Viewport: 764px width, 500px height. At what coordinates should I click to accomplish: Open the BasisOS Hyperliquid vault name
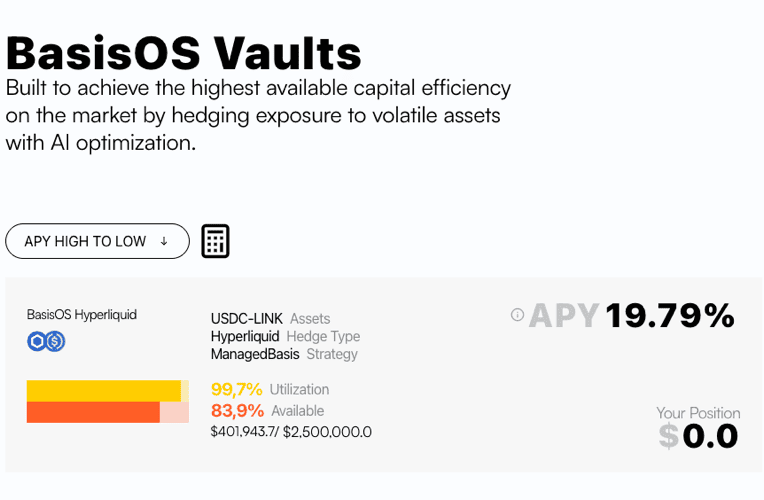click(82, 315)
